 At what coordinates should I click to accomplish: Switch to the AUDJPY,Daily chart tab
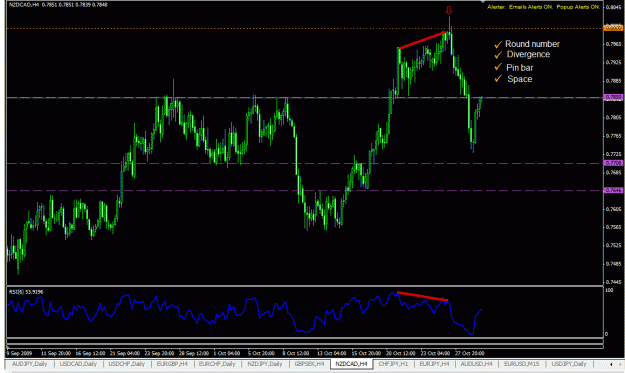click(29, 364)
